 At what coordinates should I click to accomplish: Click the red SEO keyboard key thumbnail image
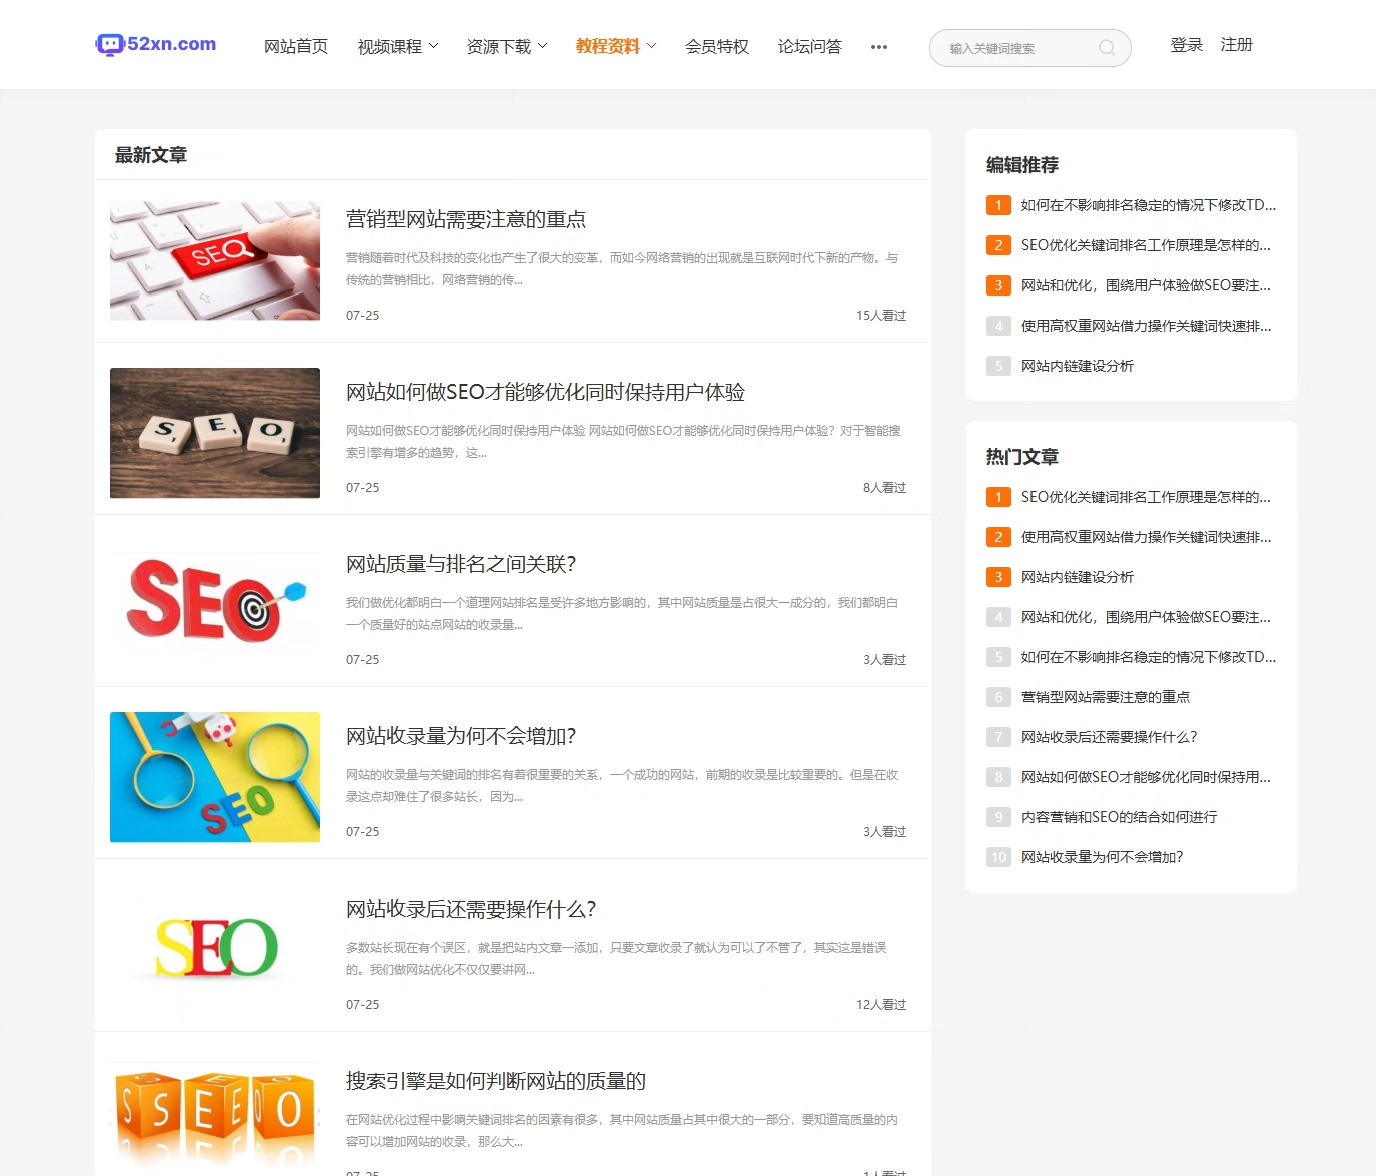coord(214,260)
